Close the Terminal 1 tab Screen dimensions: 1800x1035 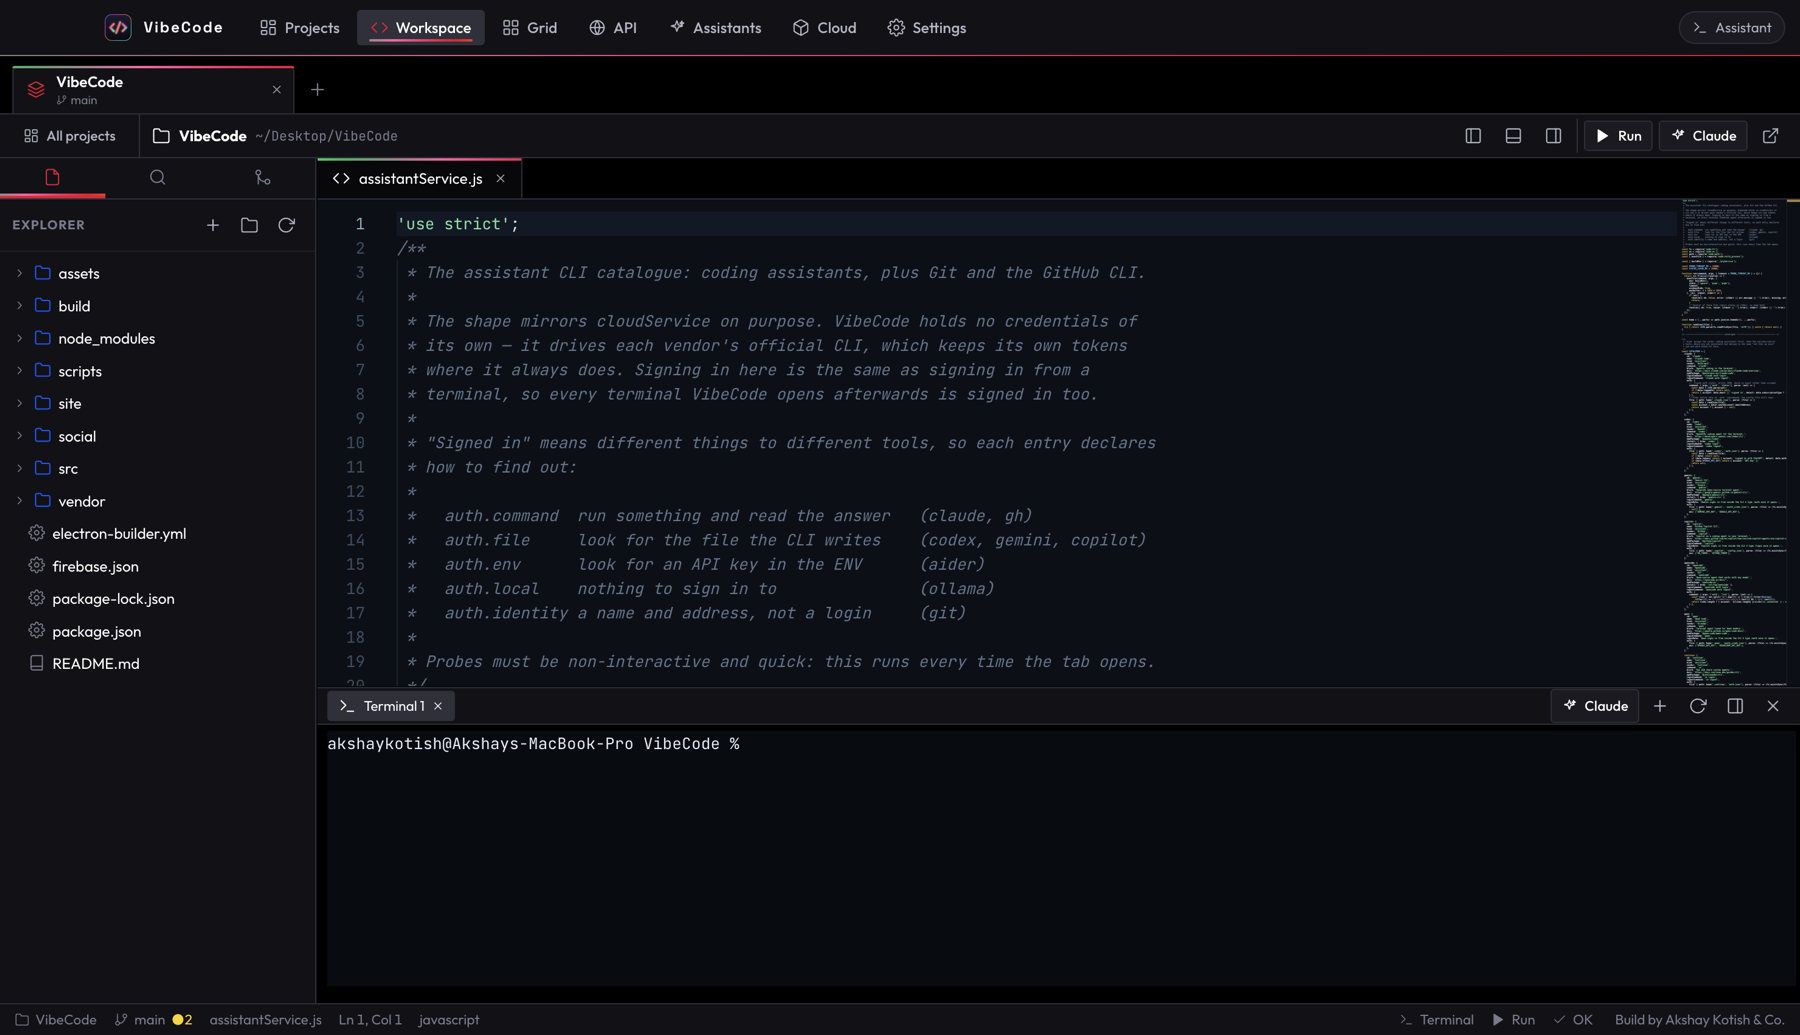coord(438,706)
